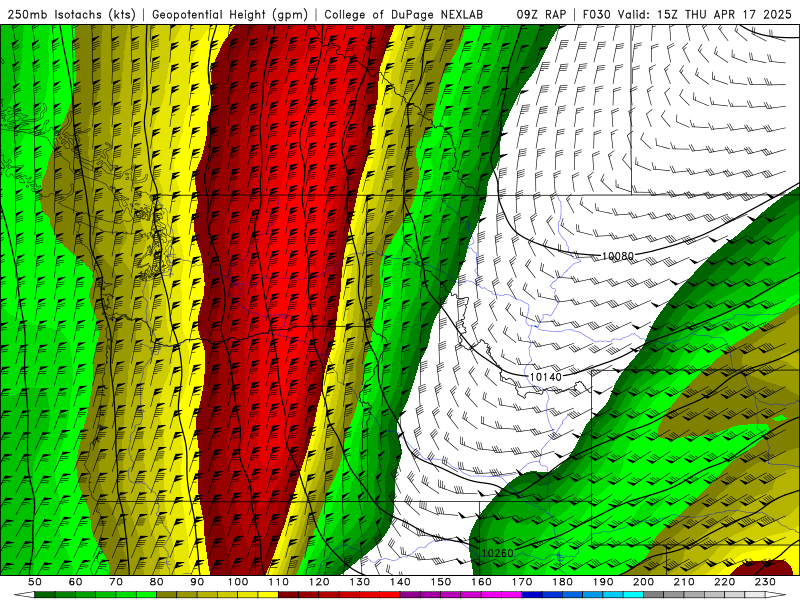The image size is (800, 600).
Task: Click the 100 knot color scale label
Action: click(238, 582)
